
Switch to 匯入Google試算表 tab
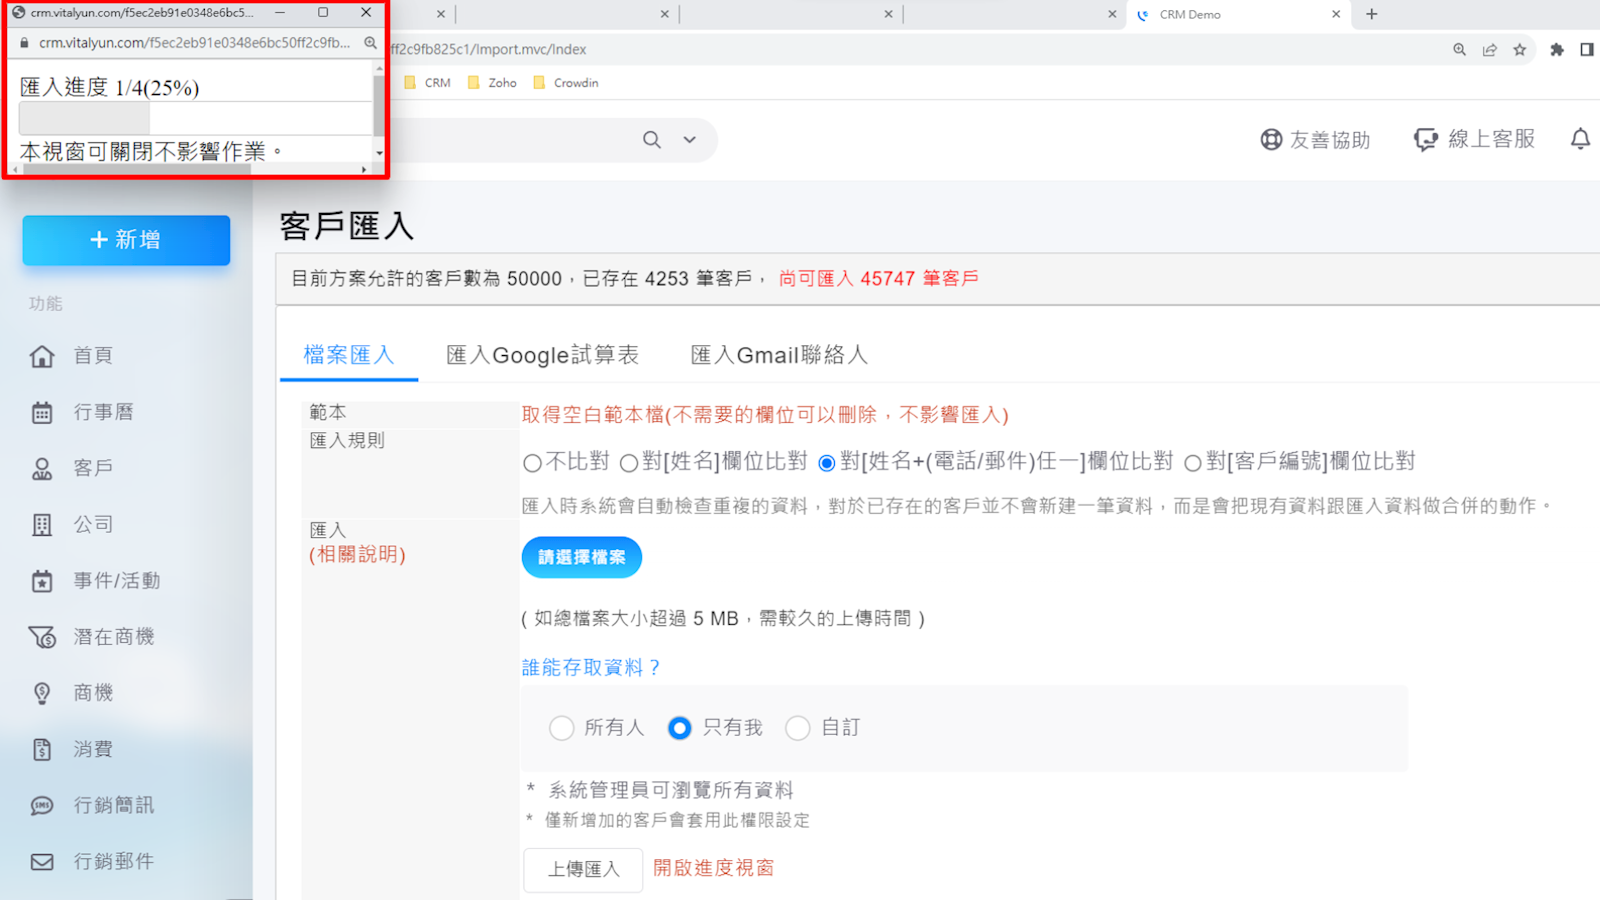(x=542, y=355)
